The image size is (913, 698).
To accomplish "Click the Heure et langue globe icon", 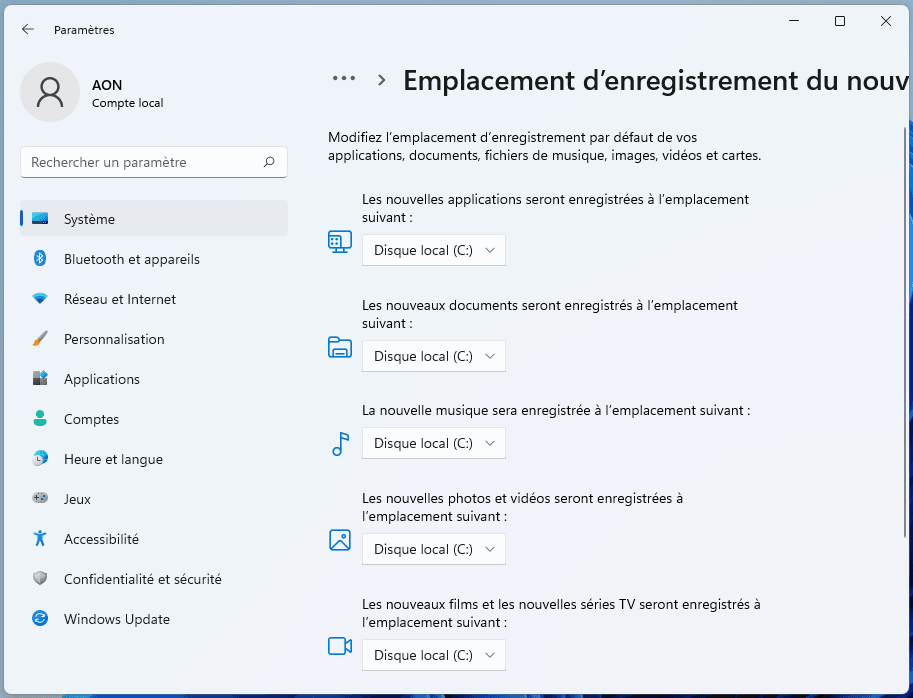I will [40, 459].
